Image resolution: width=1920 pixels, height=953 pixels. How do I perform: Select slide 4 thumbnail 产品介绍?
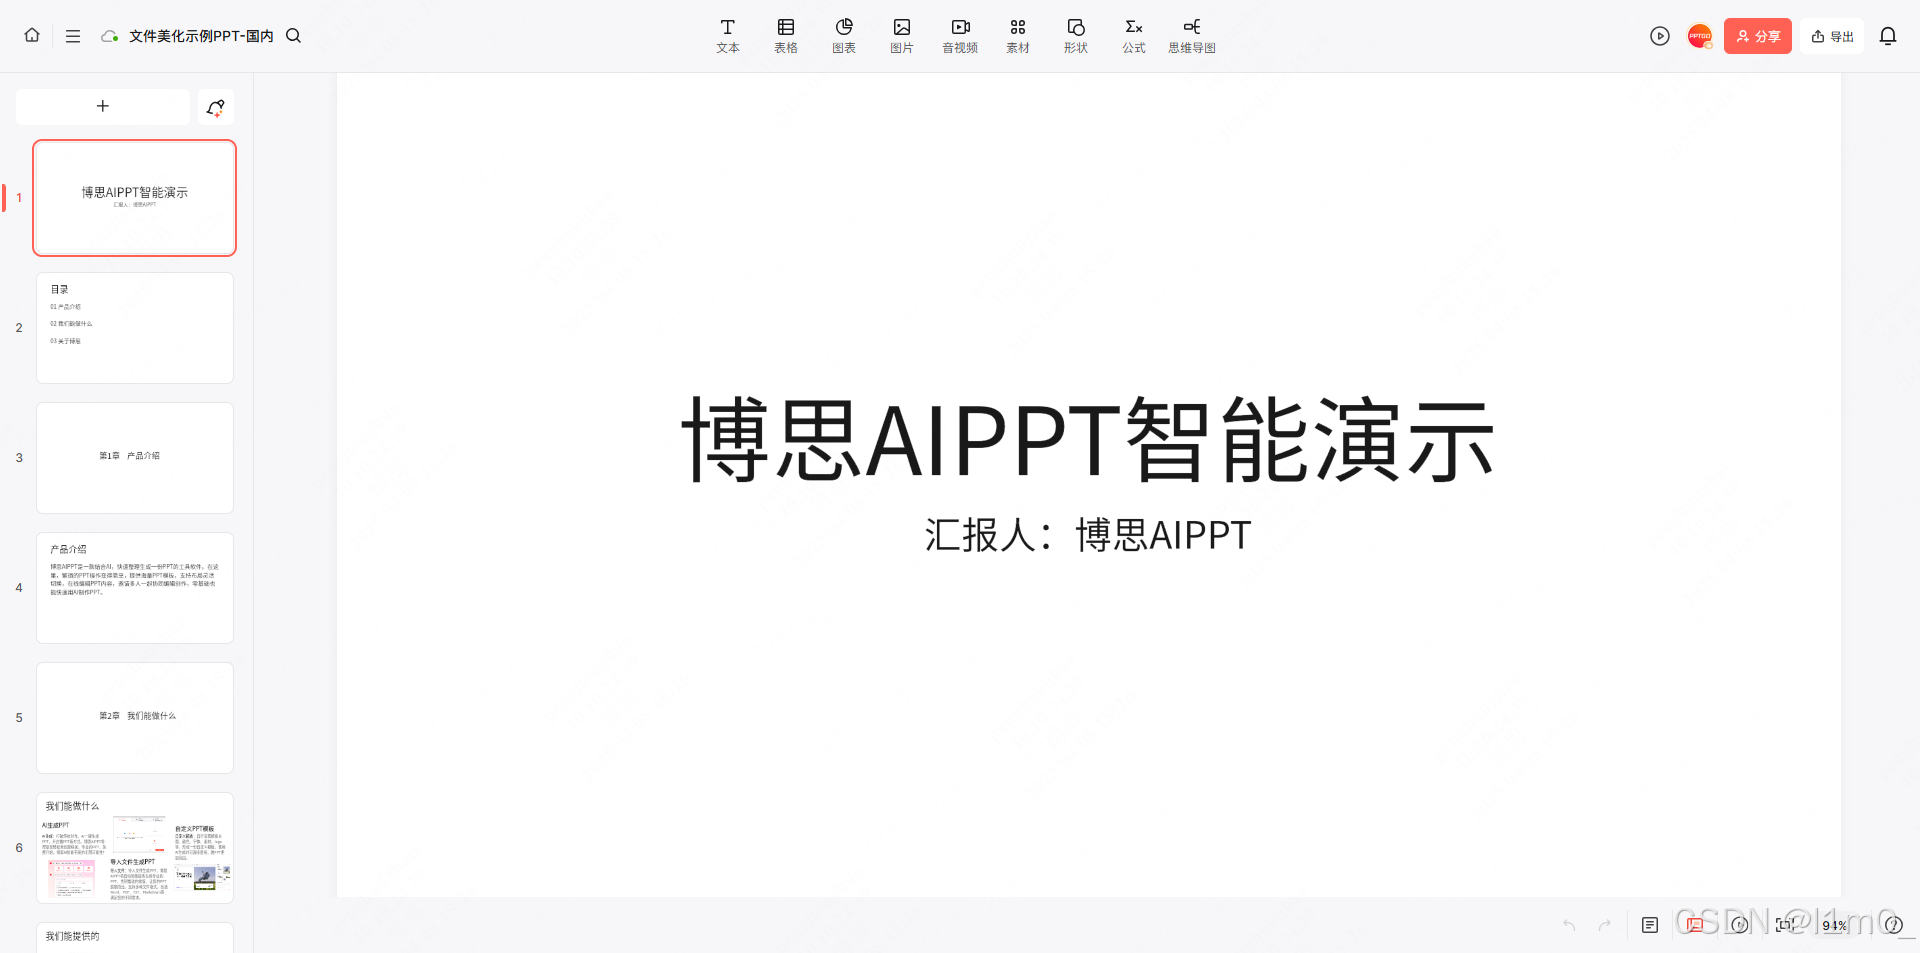[135, 588]
